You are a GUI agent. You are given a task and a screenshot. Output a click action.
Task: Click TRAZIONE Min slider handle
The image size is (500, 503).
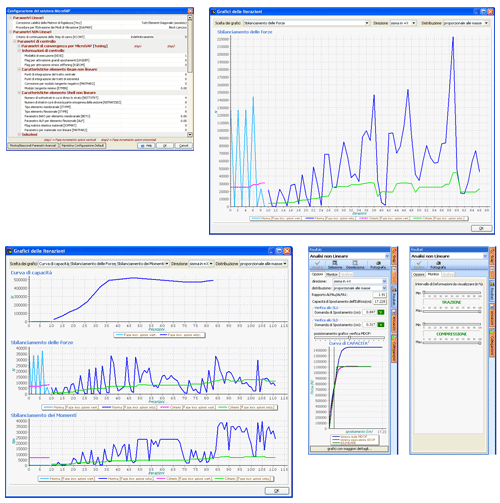click(x=424, y=292)
